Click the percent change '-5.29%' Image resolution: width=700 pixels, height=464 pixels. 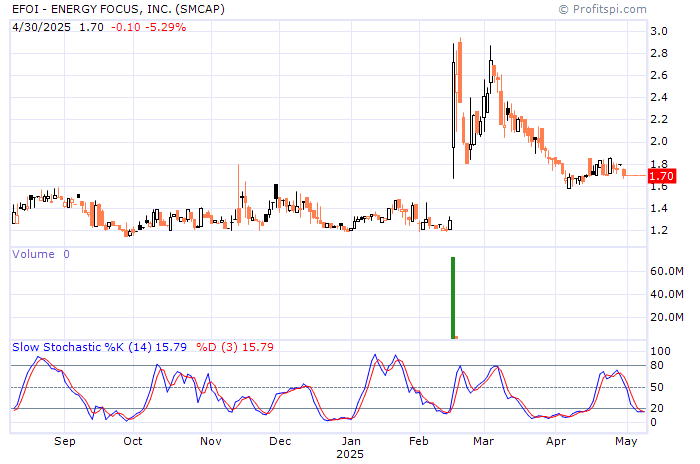click(166, 27)
